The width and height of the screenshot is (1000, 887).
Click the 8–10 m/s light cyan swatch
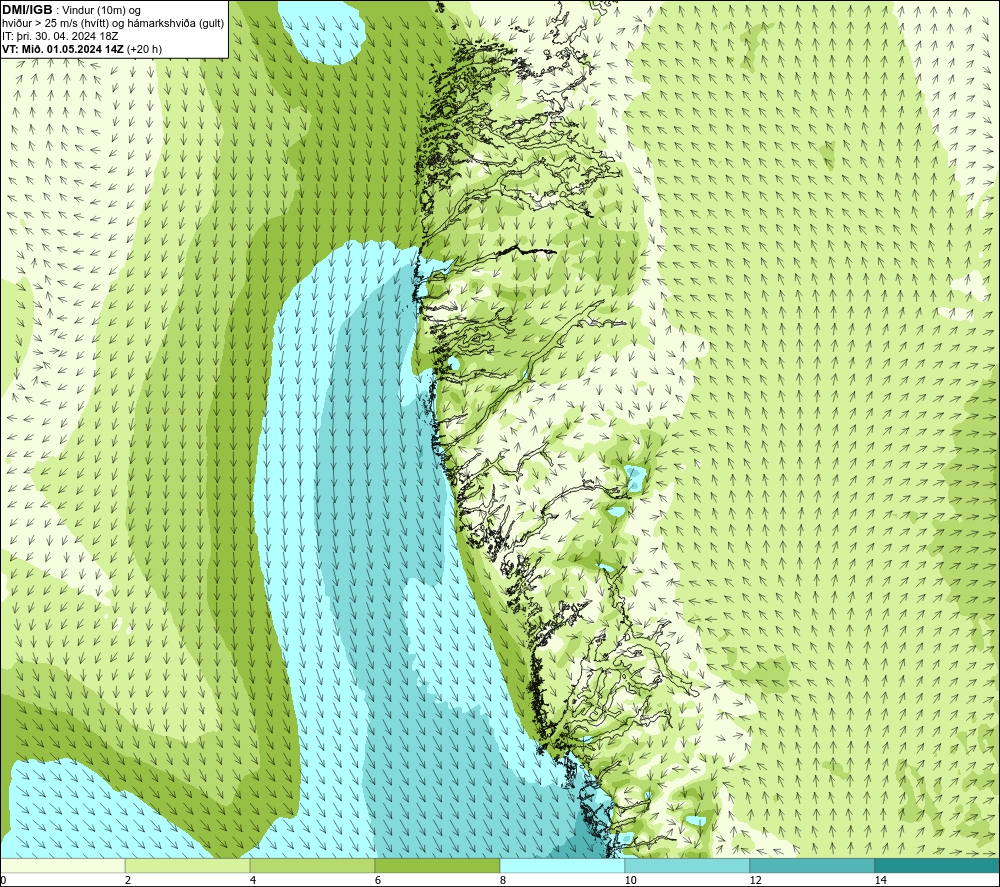coord(562,865)
